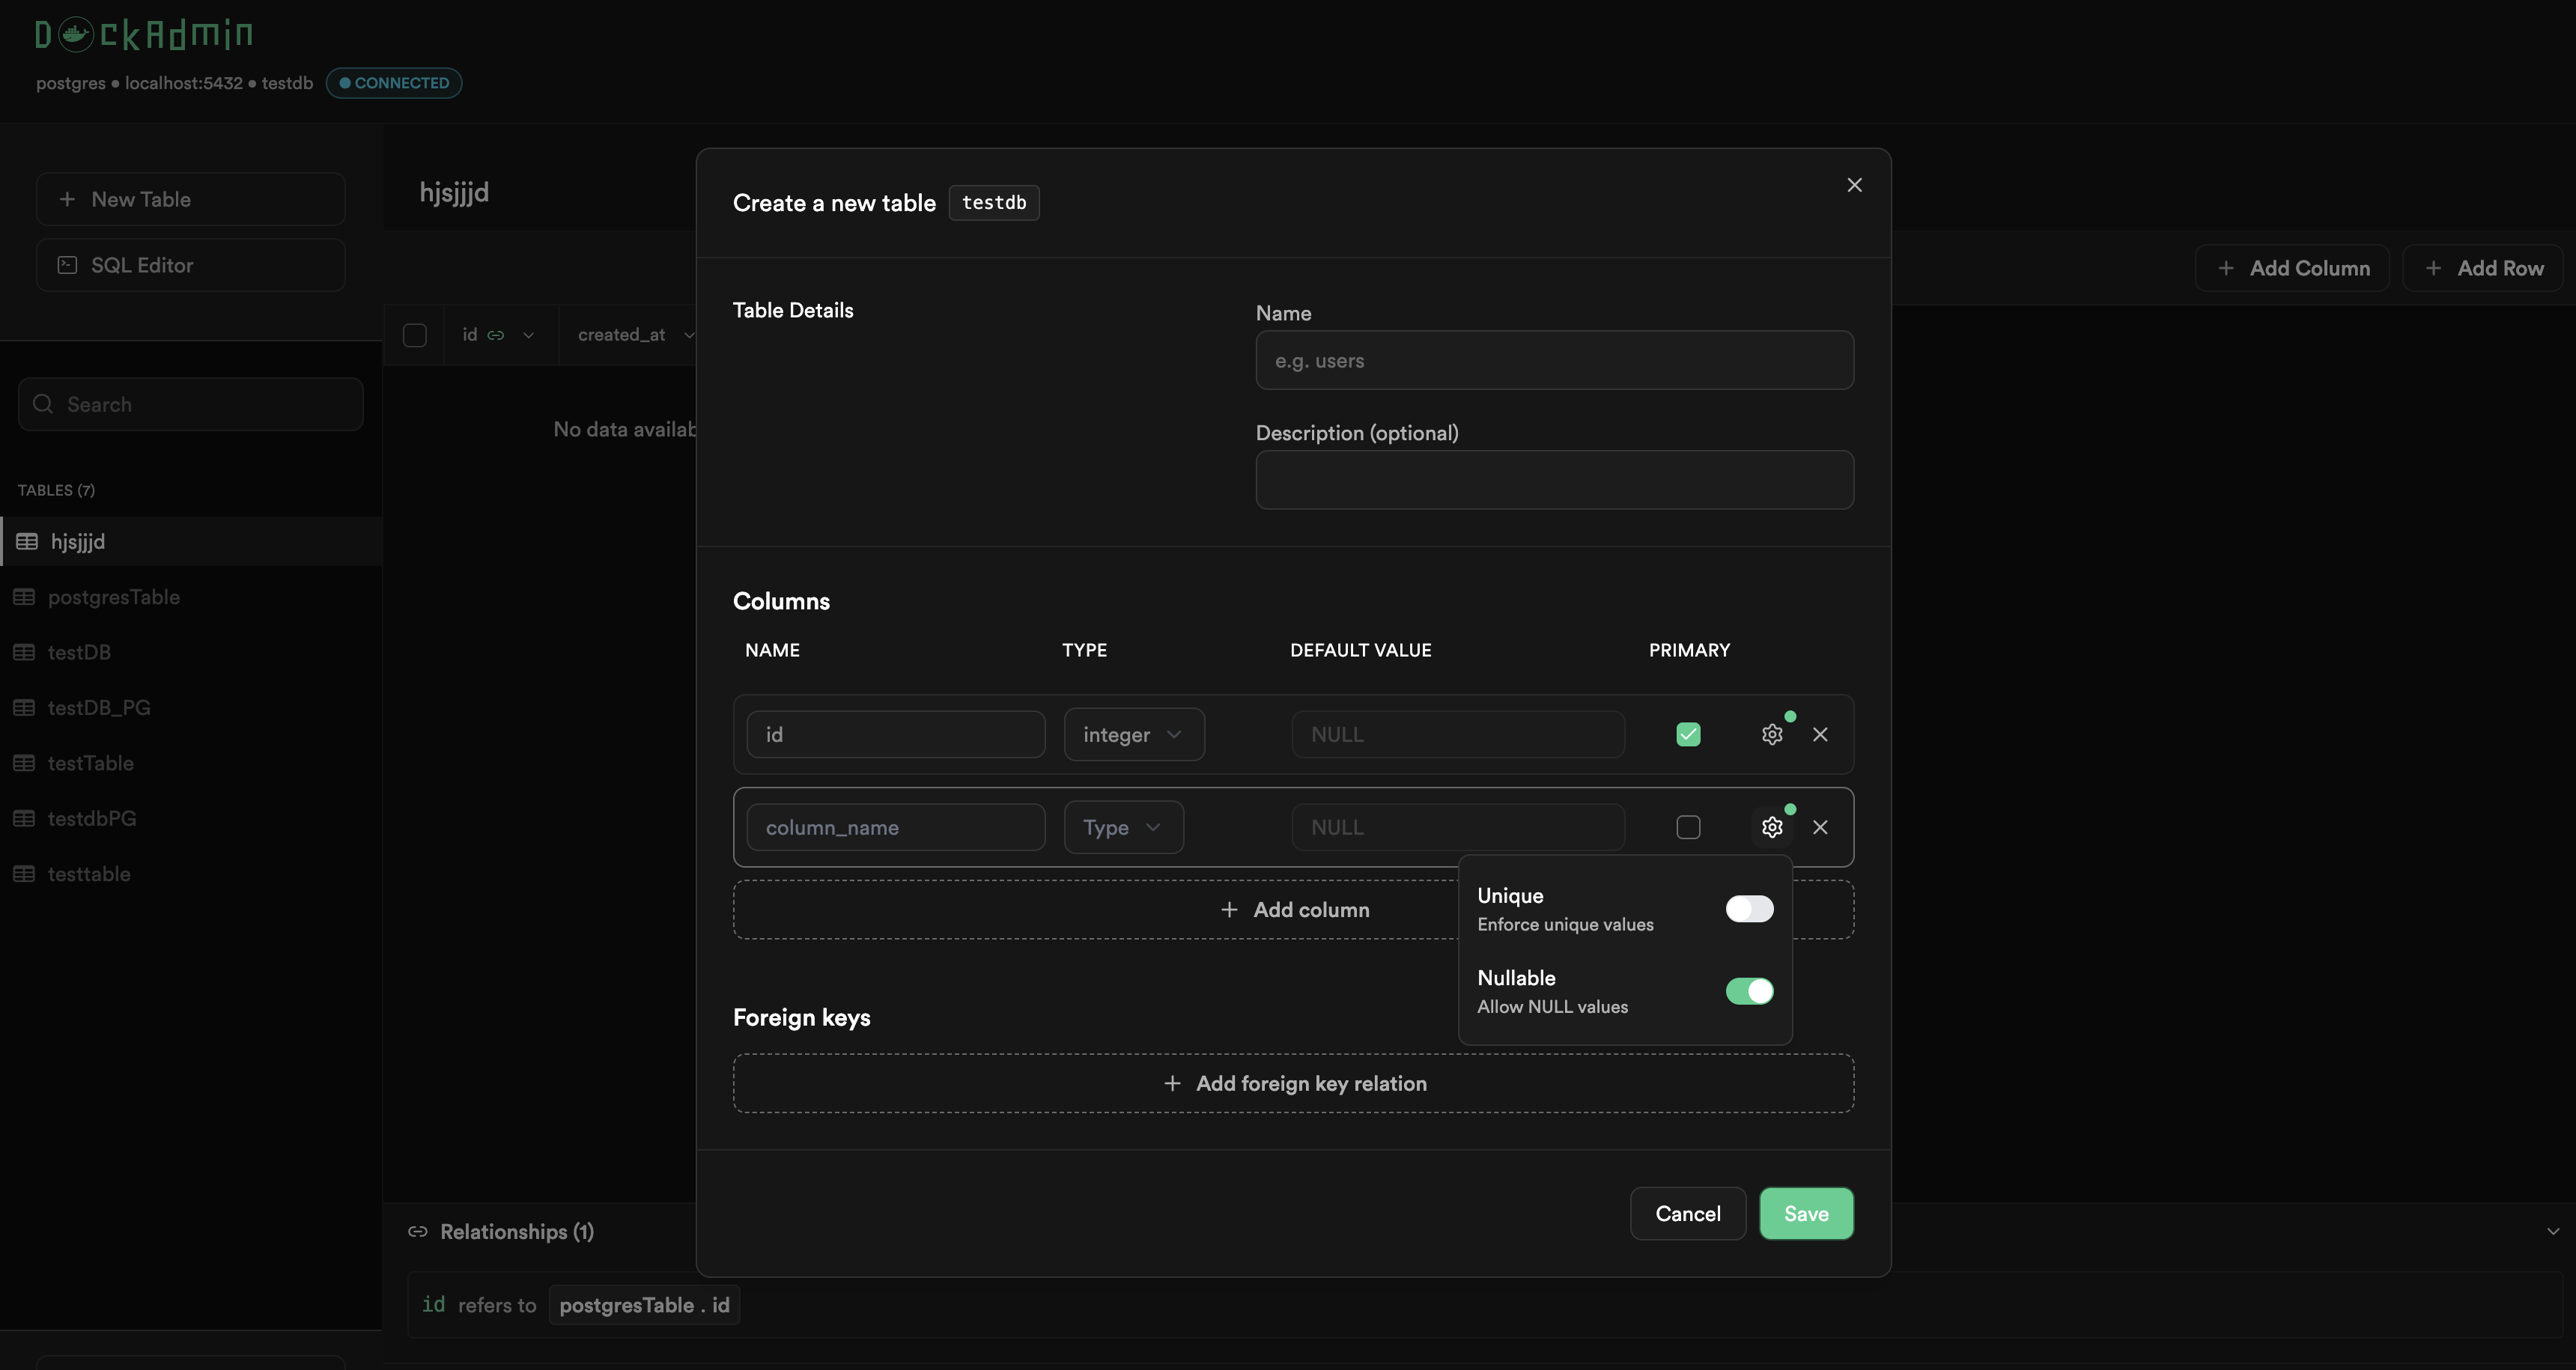Click the Add Column button
Screen dimensions: 2576x1370
click(2292, 268)
